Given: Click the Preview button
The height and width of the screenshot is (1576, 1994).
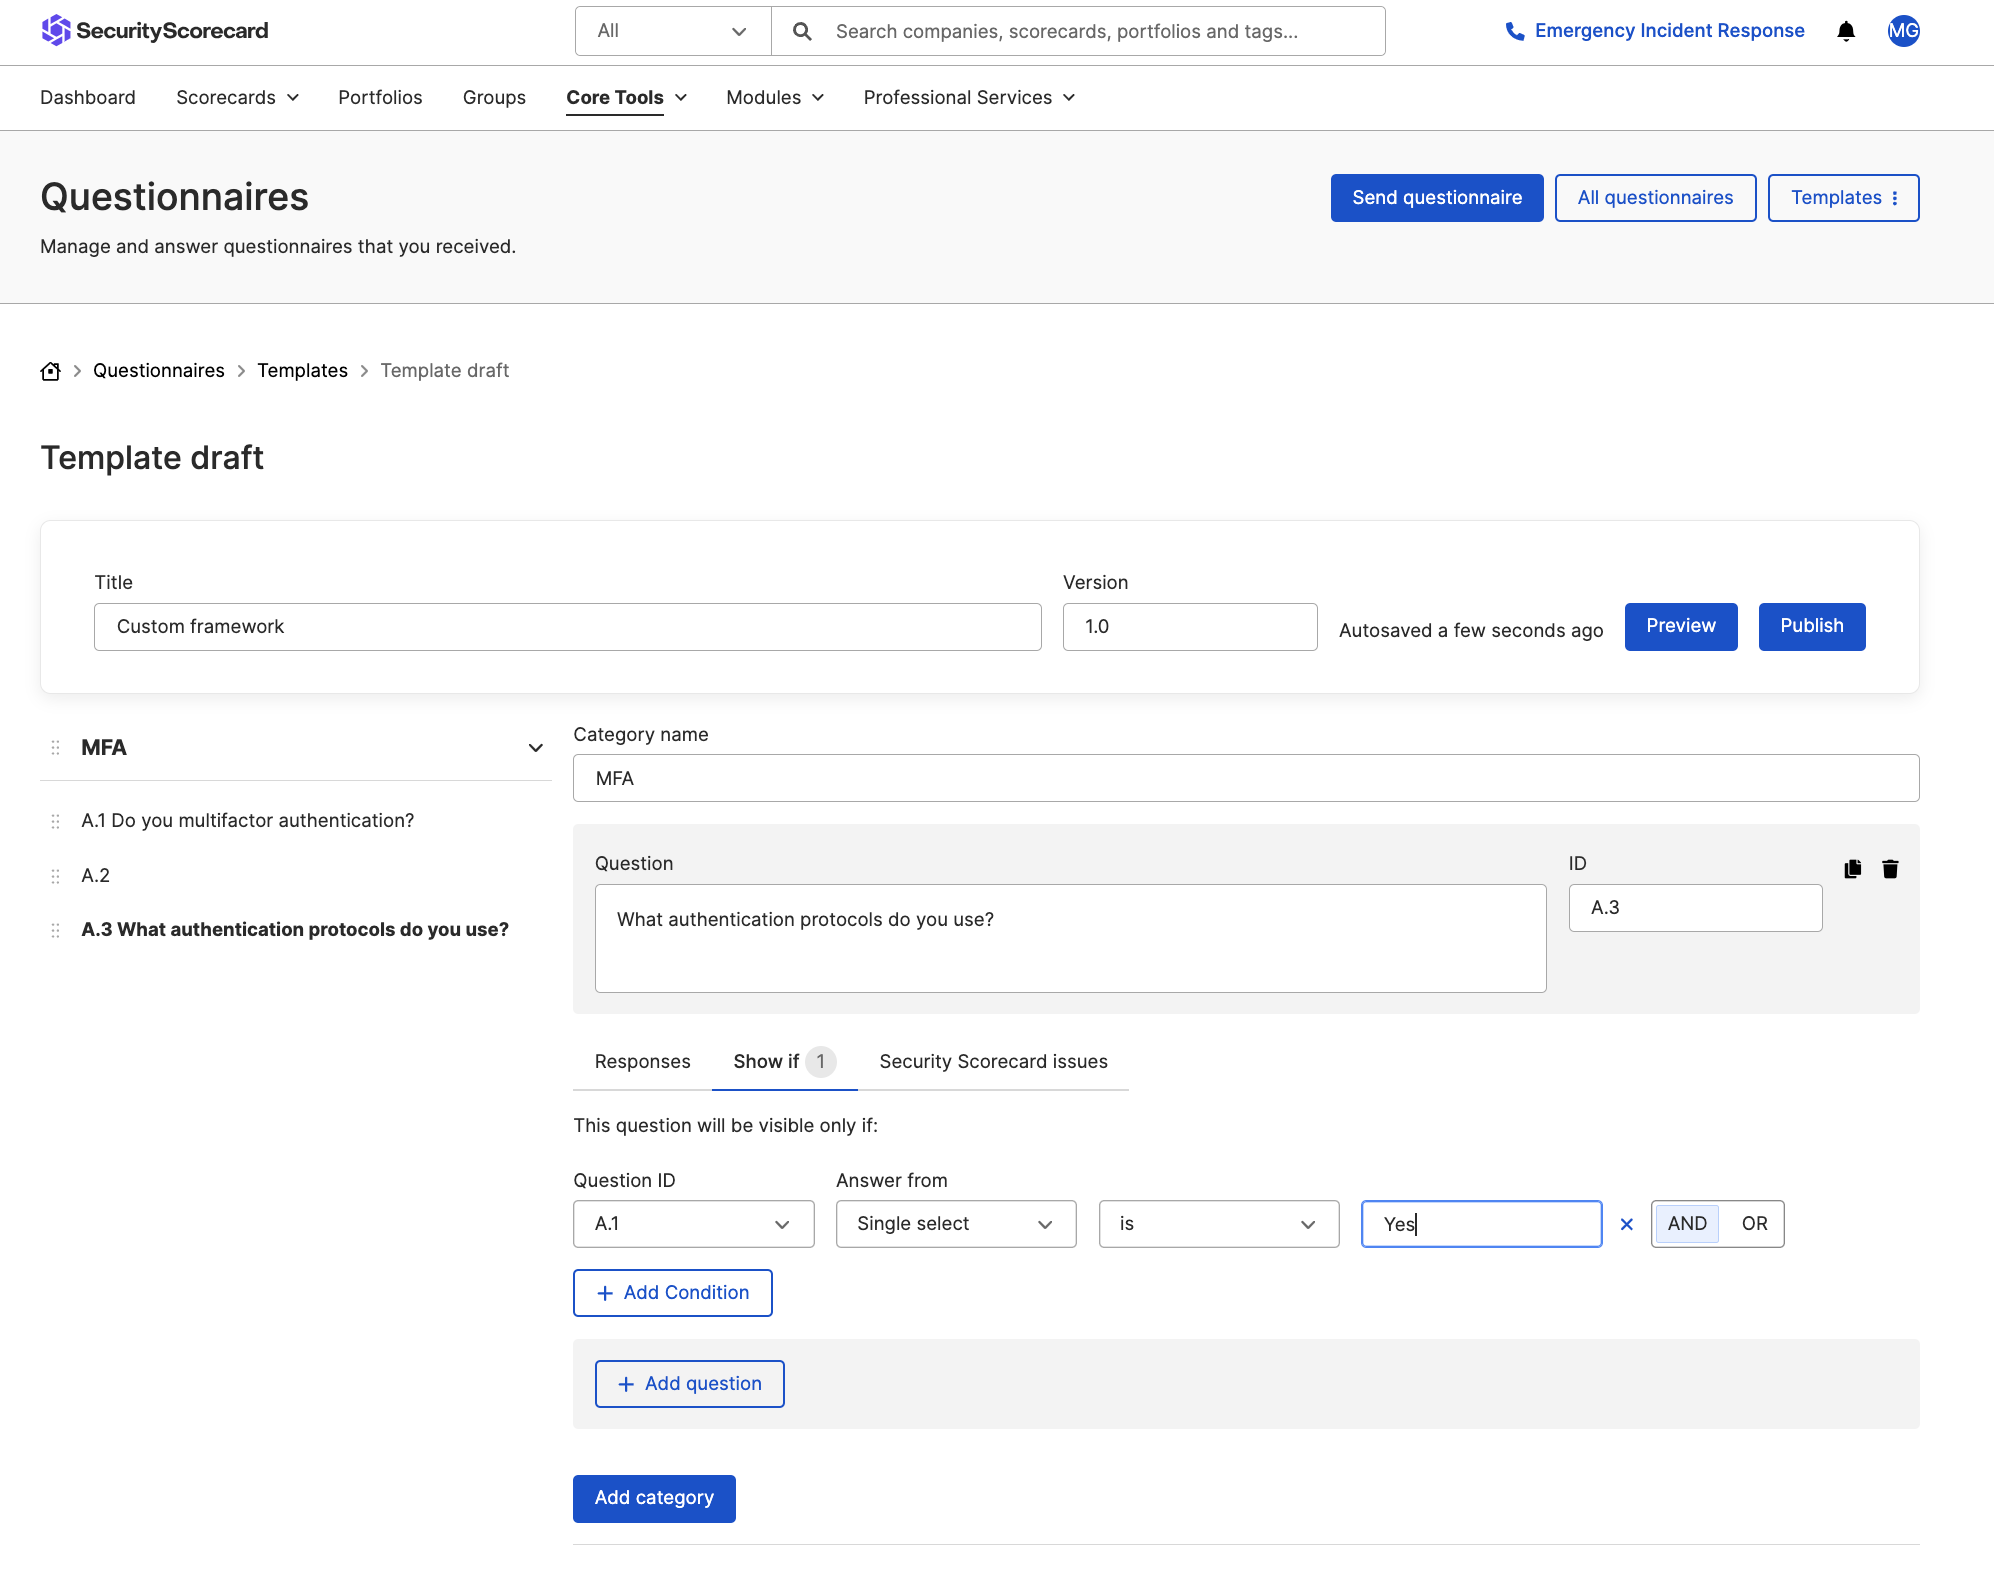Looking at the screenshot, I should [x=1680, y=627].
